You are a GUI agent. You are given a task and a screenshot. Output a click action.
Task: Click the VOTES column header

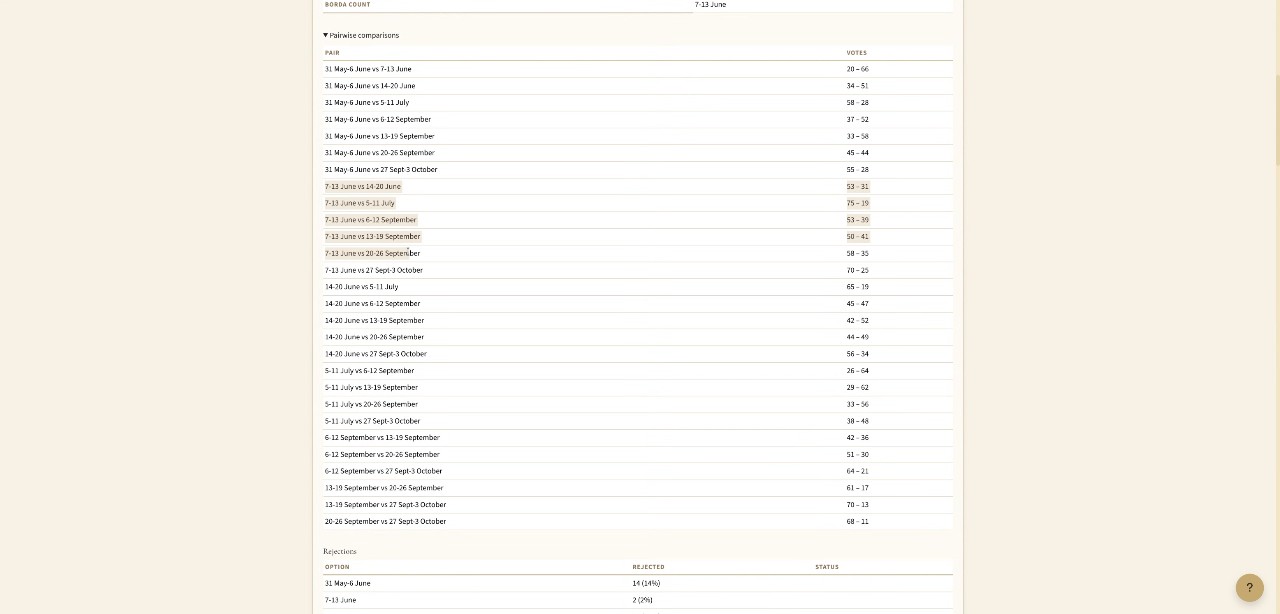tap(857, 52)
